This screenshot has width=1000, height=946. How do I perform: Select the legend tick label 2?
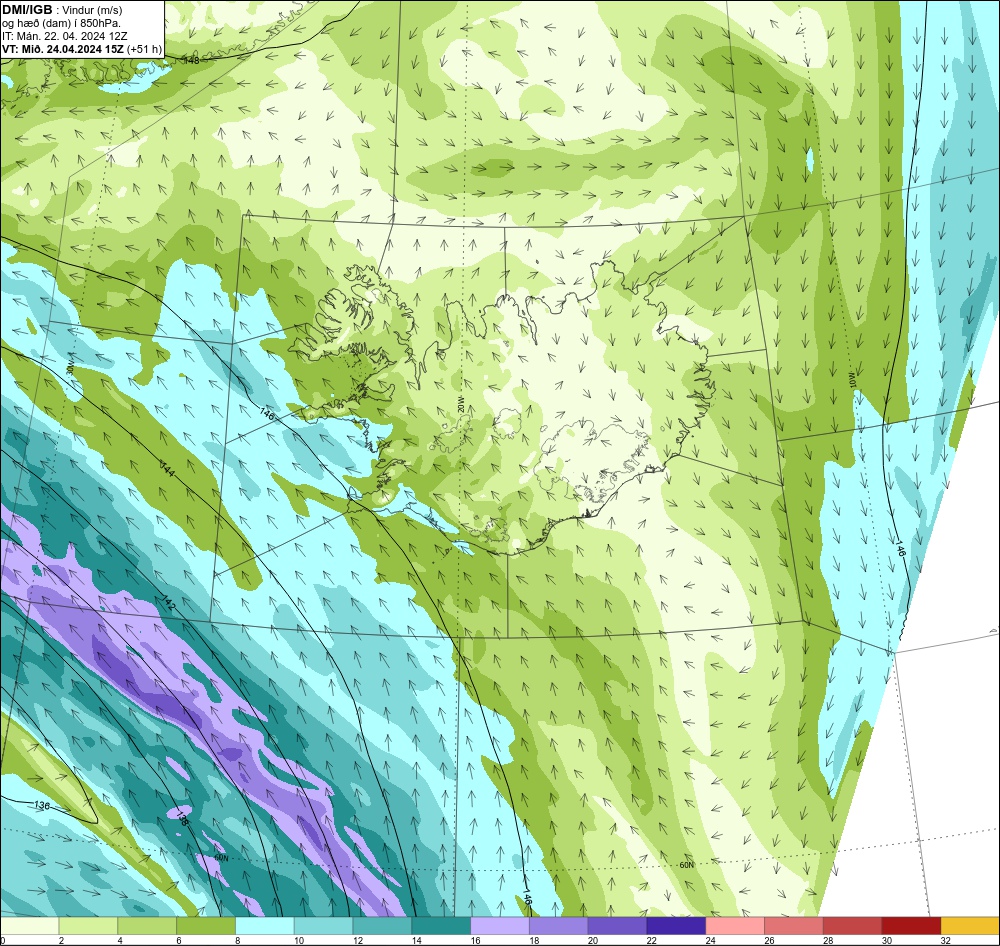(61, 940)
